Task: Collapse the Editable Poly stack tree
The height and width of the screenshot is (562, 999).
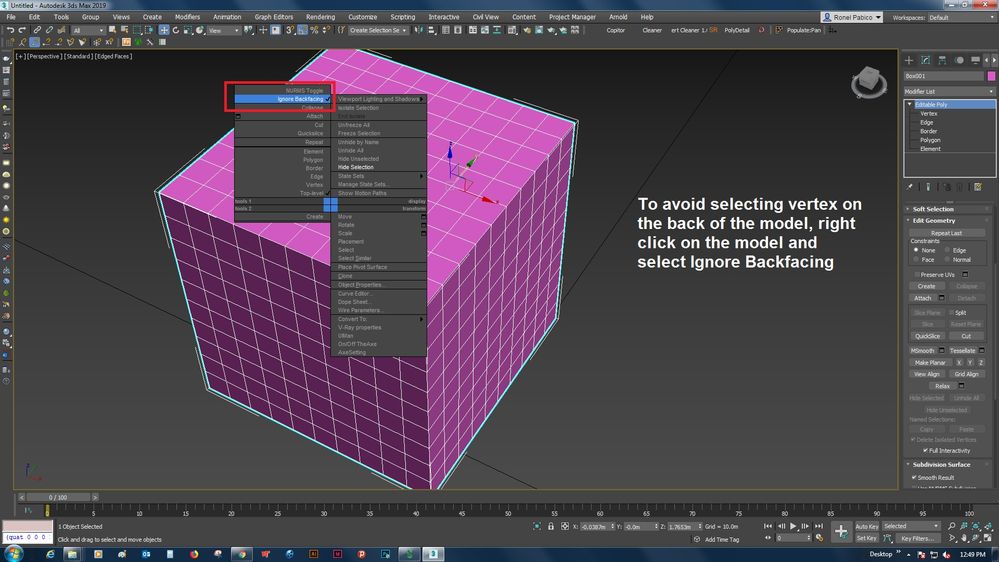Action: 910,104
